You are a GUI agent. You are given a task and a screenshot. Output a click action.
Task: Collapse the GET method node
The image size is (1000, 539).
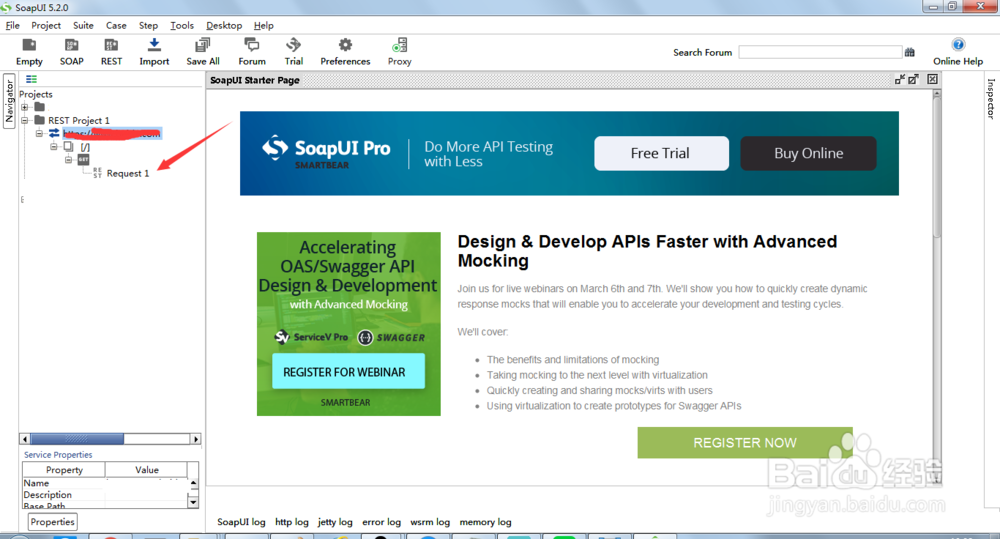pos(69,159)
